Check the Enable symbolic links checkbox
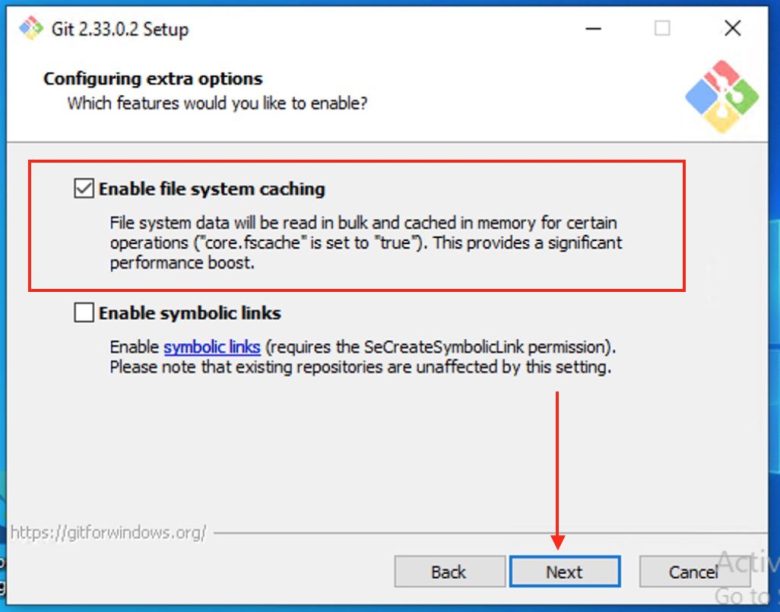The width and height of the screenshot is (780, 612). (x=84, y=313)
